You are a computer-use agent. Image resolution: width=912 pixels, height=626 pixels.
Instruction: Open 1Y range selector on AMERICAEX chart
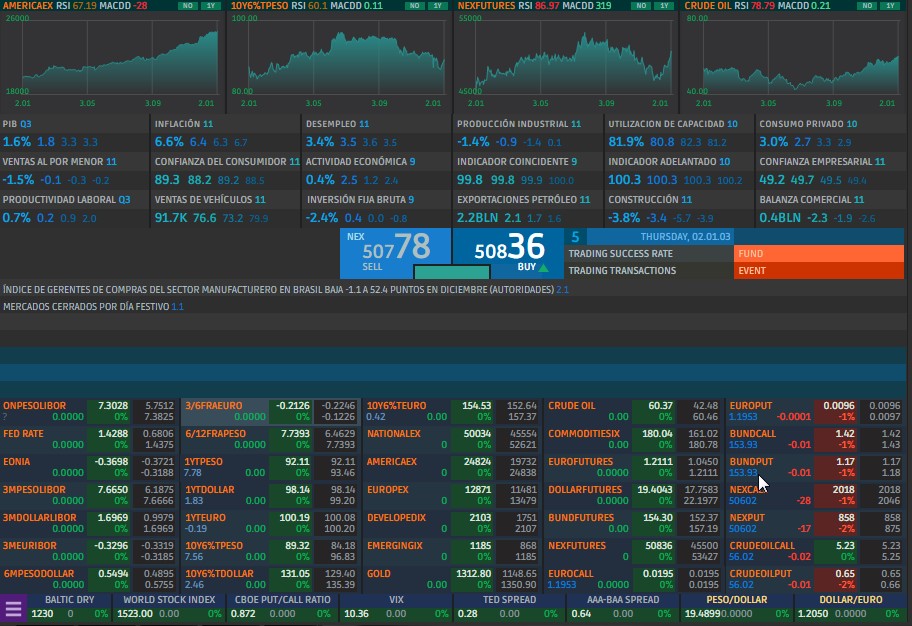tap(211, 6)
